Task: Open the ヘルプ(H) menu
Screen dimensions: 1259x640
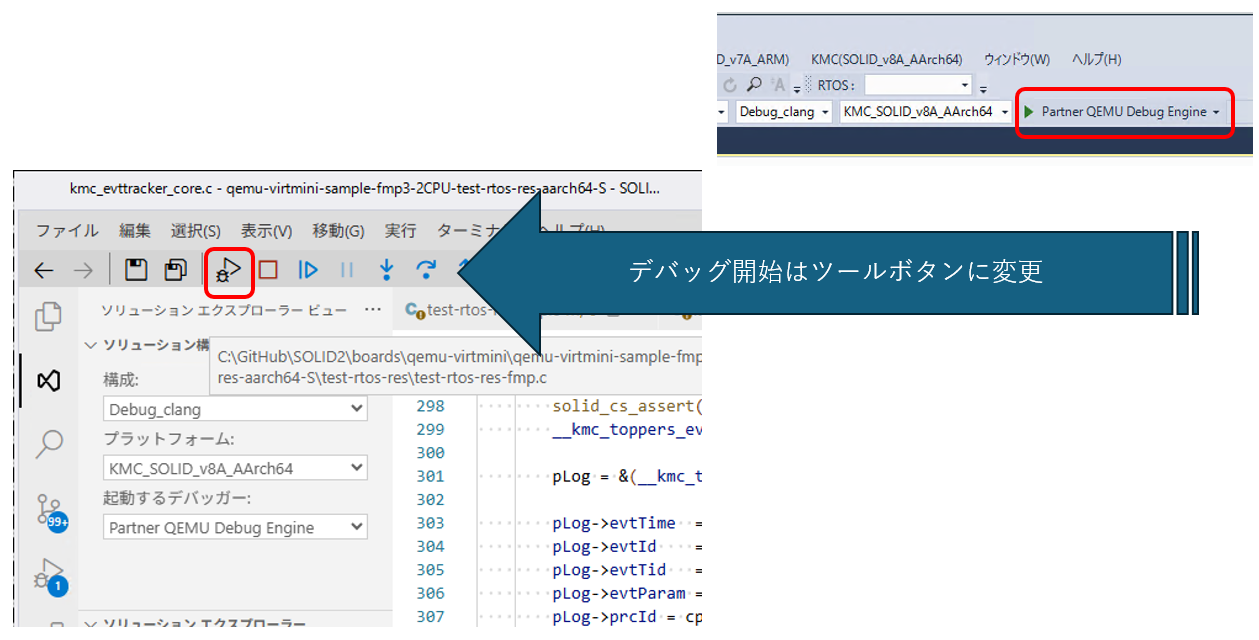Action: 1095,59
